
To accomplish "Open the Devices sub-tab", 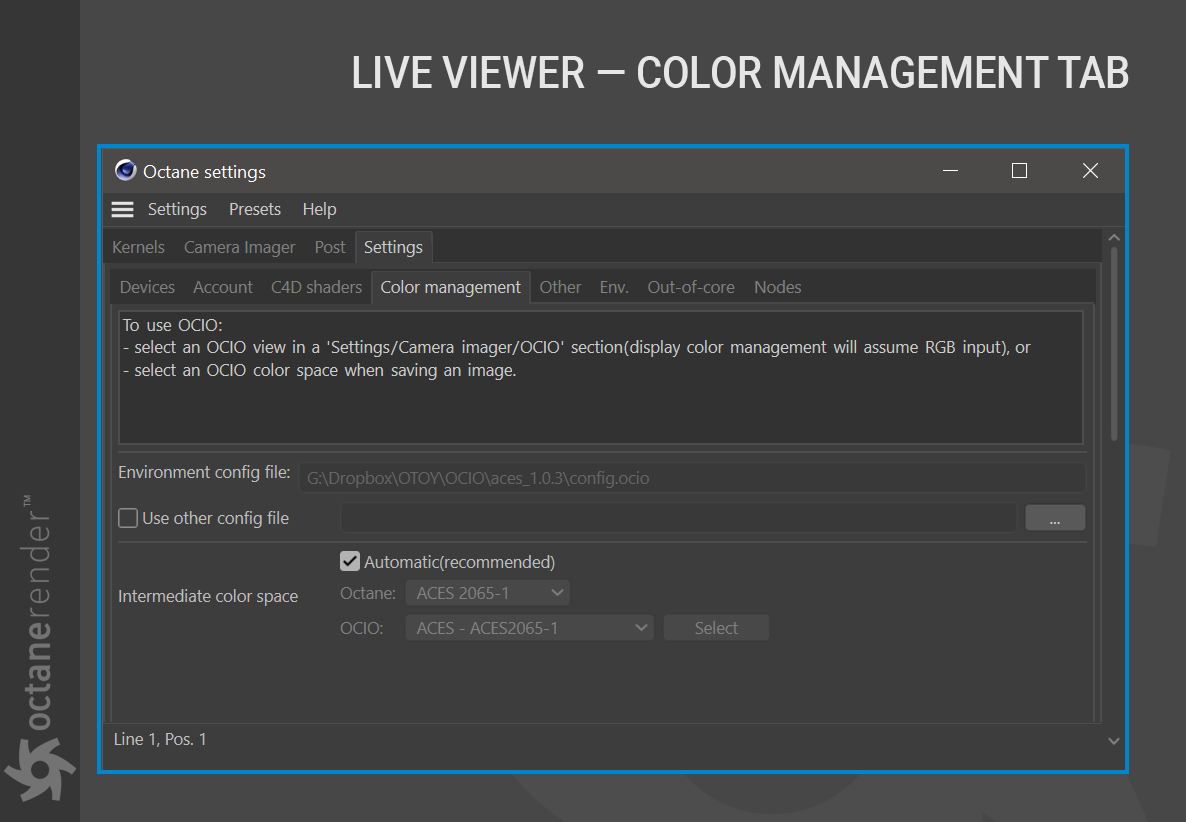I will pos(147,287).
